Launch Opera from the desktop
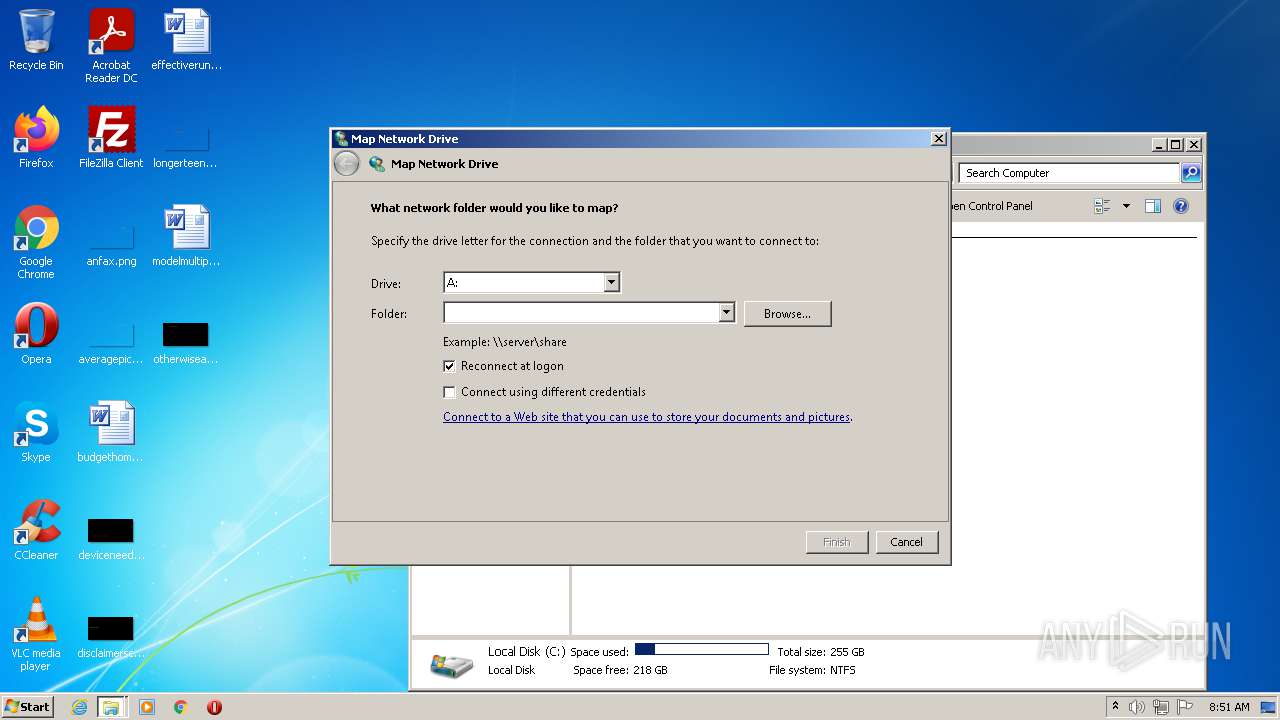Screen dimensions: 1280x720 coord(36,334)
